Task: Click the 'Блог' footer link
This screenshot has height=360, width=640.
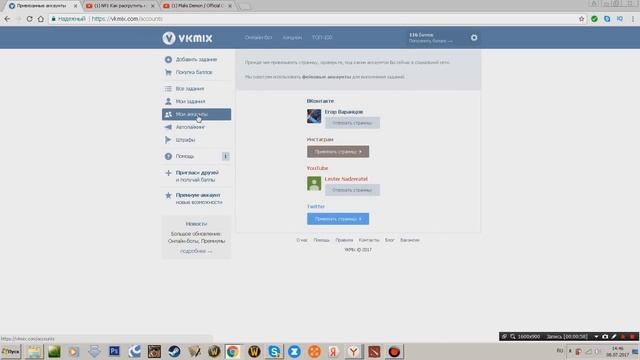Action: (390, 240)
